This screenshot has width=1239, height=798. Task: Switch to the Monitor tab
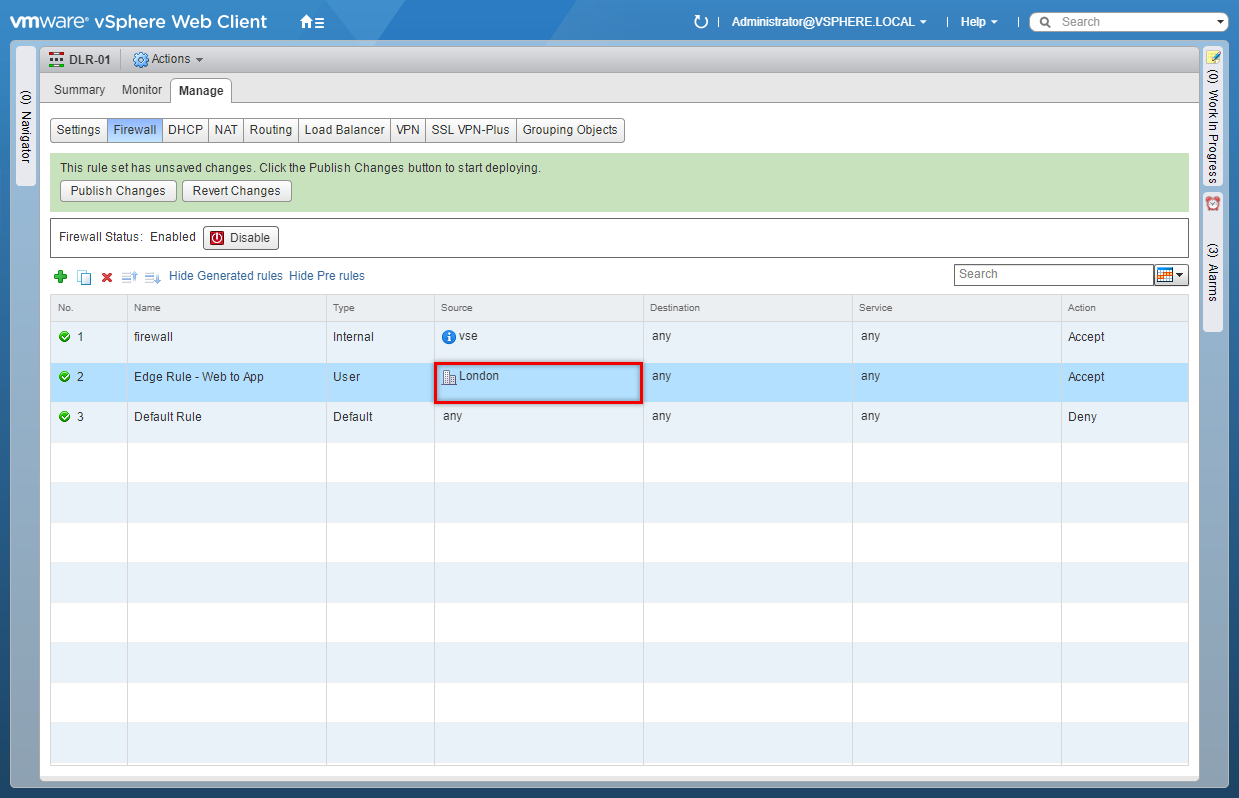point(142,90)
